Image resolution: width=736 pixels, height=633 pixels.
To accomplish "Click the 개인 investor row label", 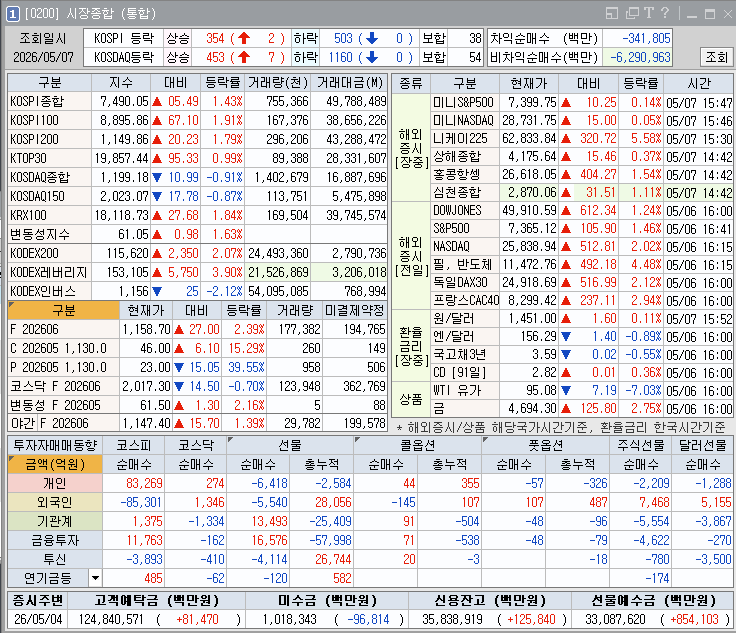I will click(x=55, y=483).
